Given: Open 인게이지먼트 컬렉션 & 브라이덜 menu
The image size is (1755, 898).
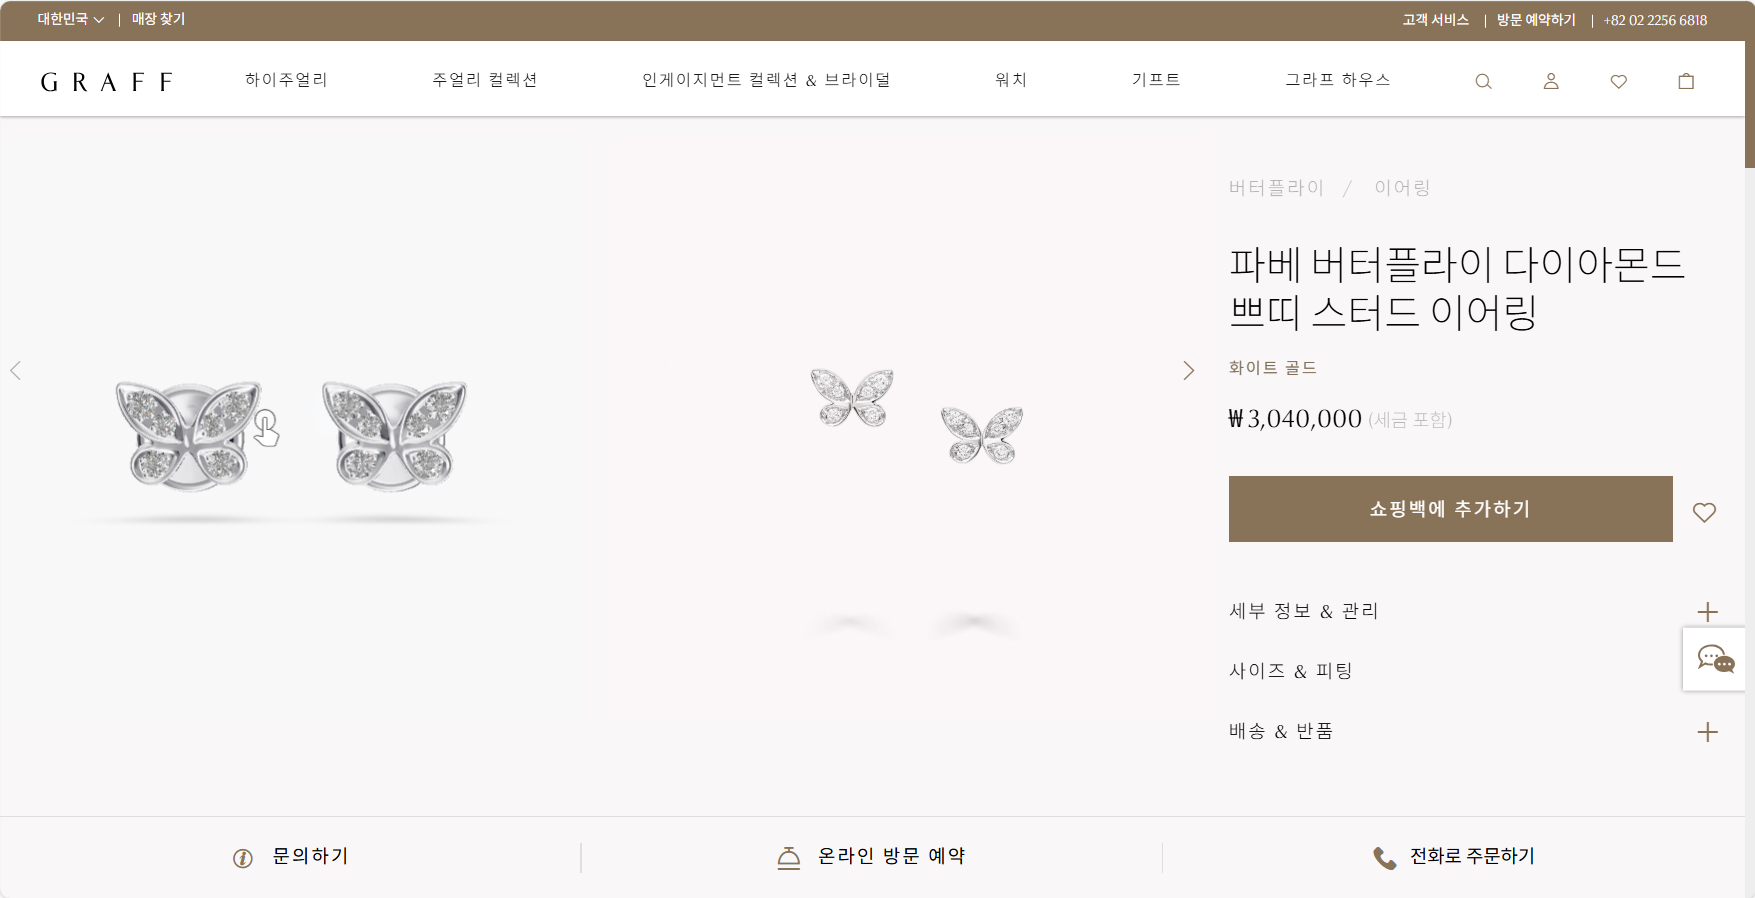Looking at the screenshot, I should click(766, 80).
